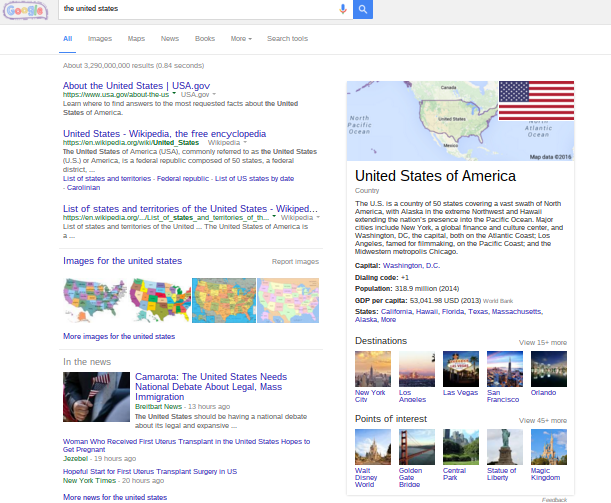Open Las Vegas destination thumbnail
The height and width of the screenshot is (503, 611).
[461, 369]
